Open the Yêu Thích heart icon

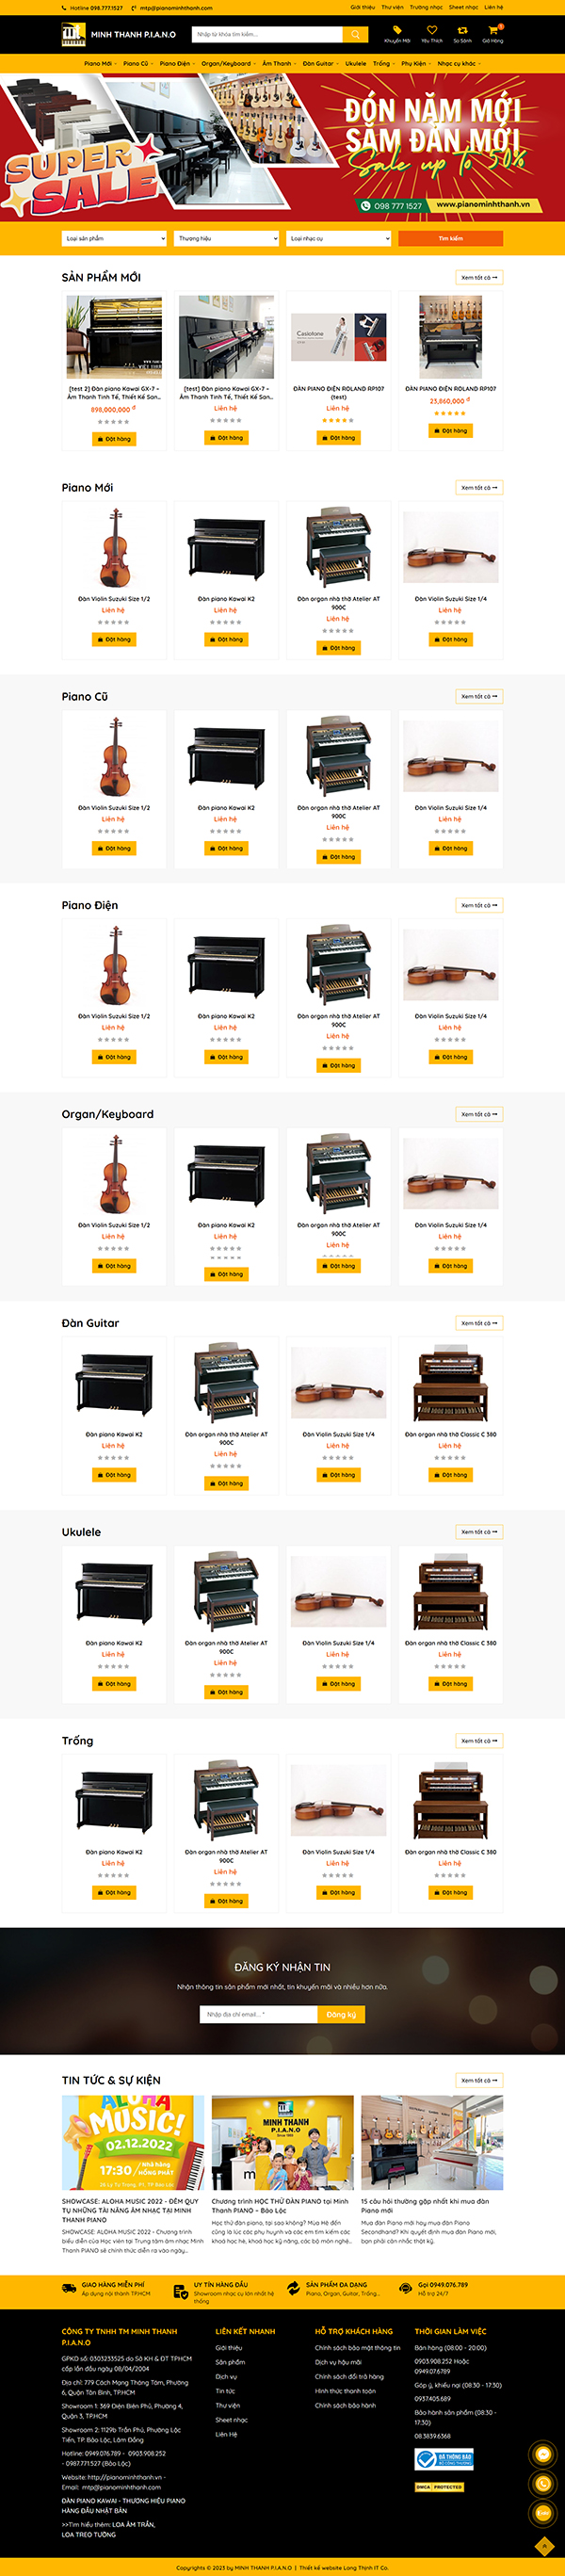coord(432,34)
